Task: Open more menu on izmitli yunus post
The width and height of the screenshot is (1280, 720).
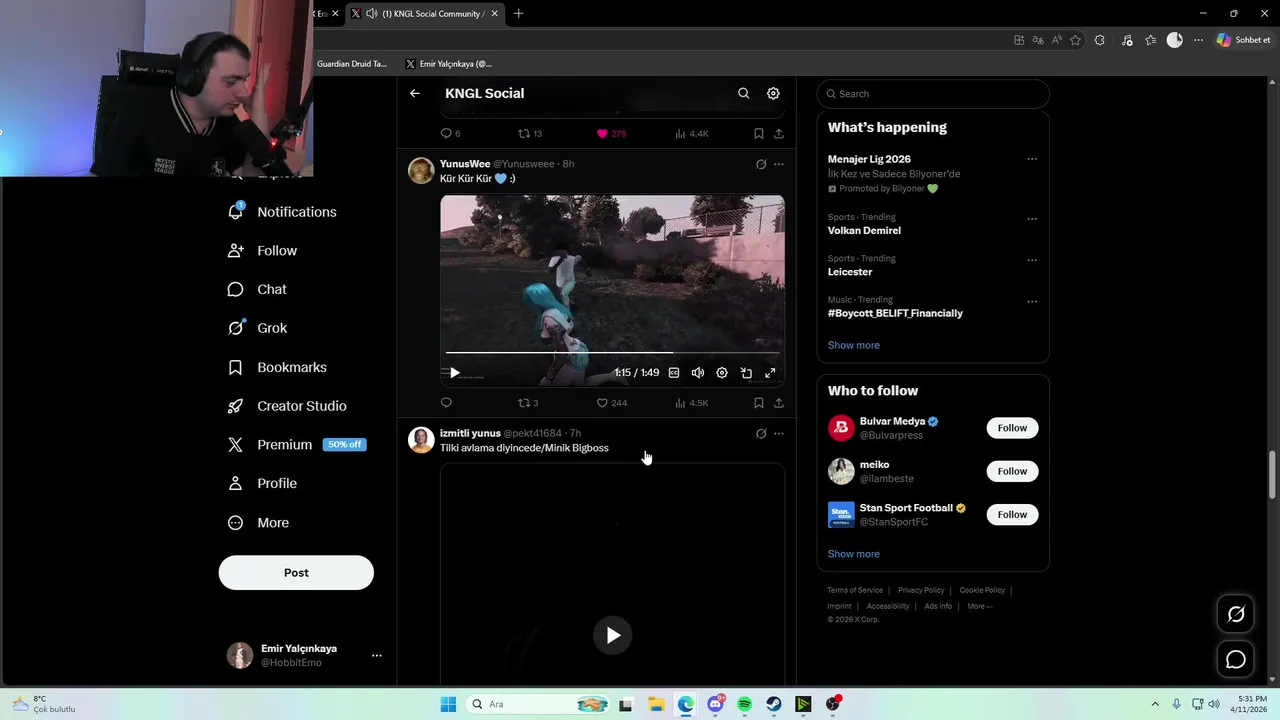Action: pyautogui.click(x=779, y=434)
